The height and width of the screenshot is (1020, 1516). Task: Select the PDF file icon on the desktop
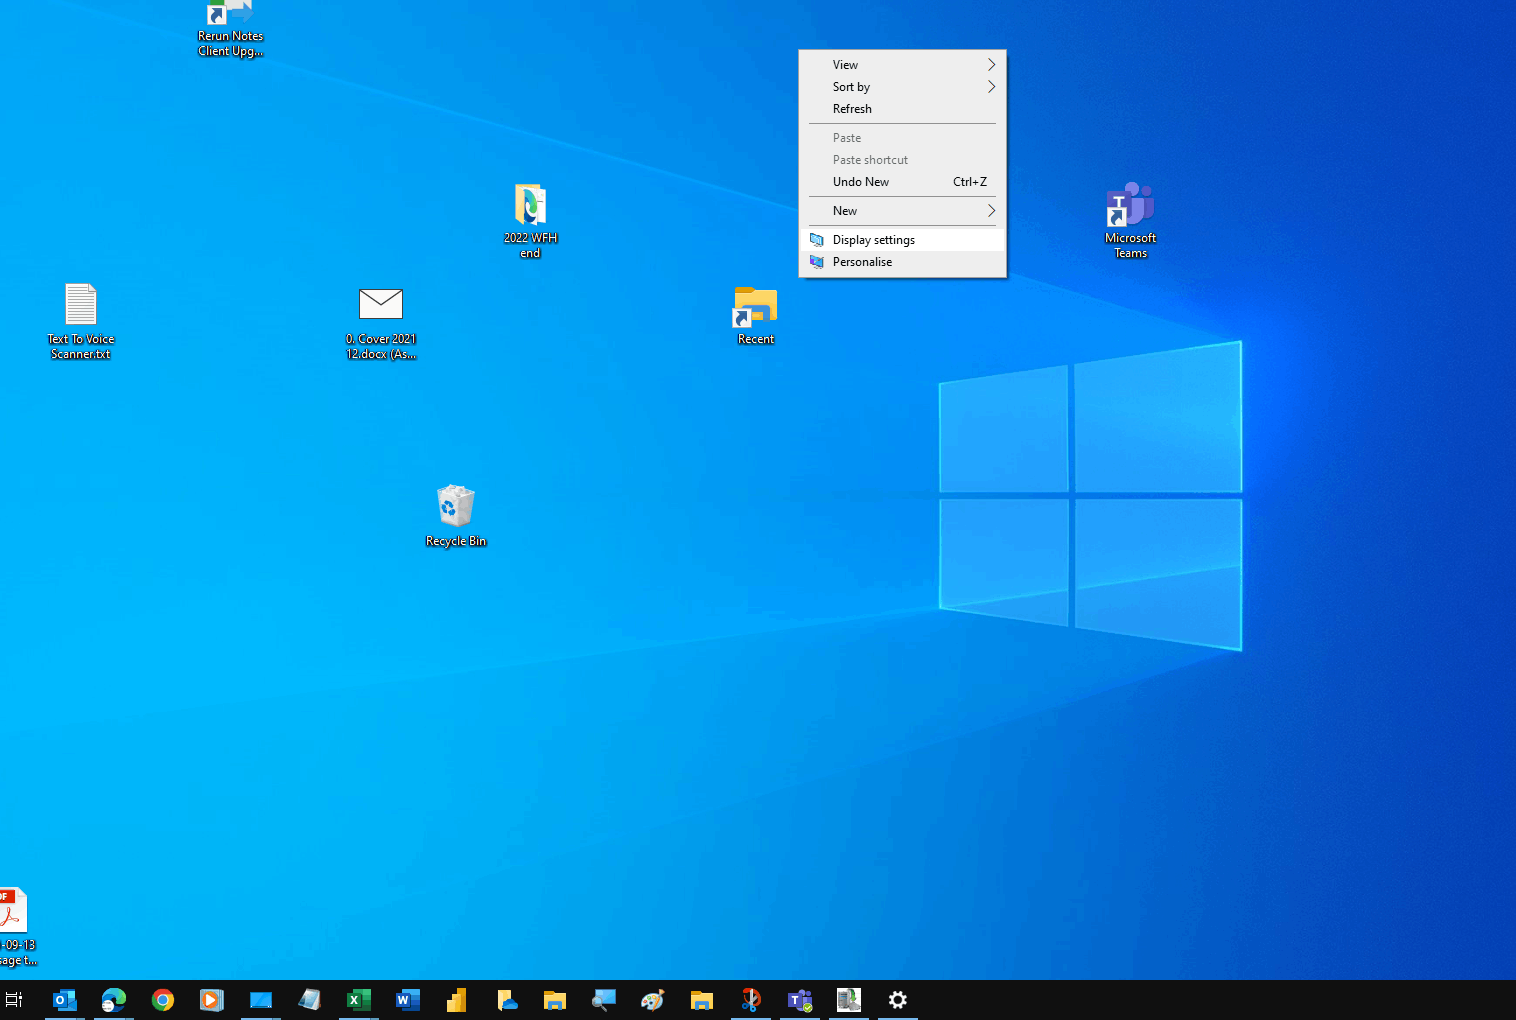[16, 927]
